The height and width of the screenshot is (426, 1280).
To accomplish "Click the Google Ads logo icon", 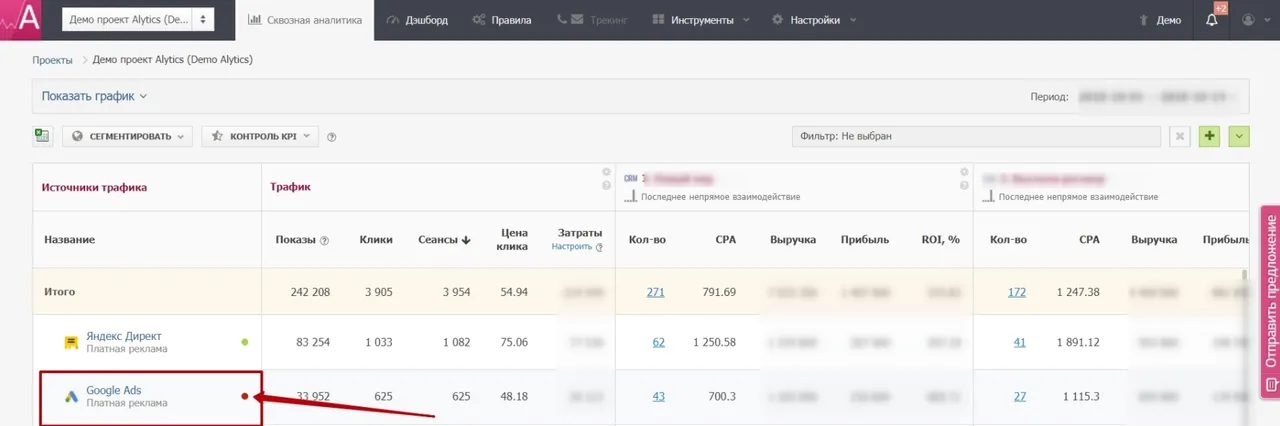I will (x=71, y=396).
